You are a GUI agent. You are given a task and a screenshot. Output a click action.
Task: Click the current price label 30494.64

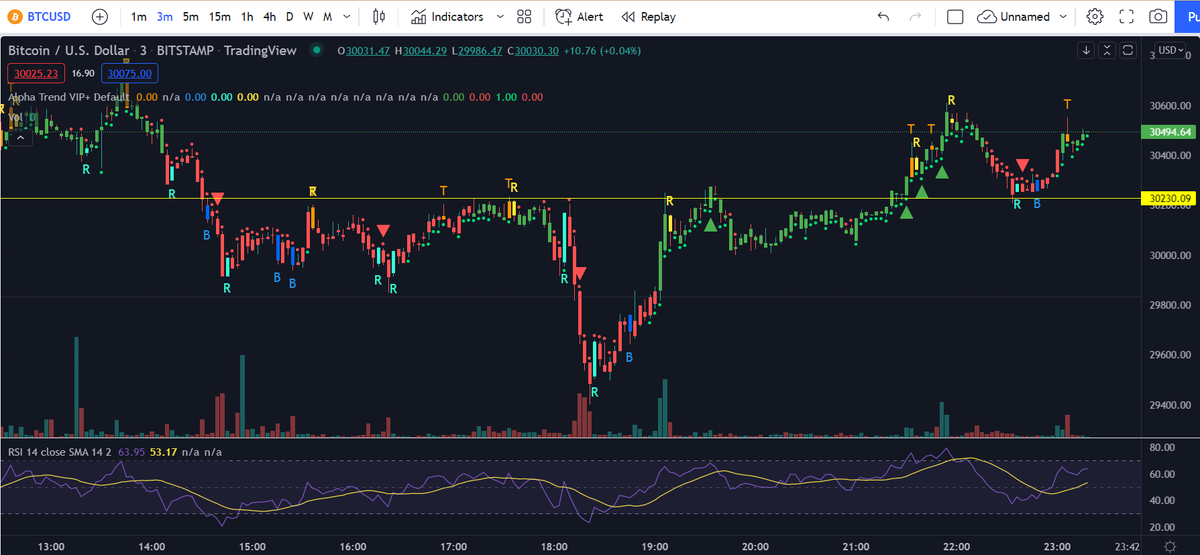coord(1170,132)
